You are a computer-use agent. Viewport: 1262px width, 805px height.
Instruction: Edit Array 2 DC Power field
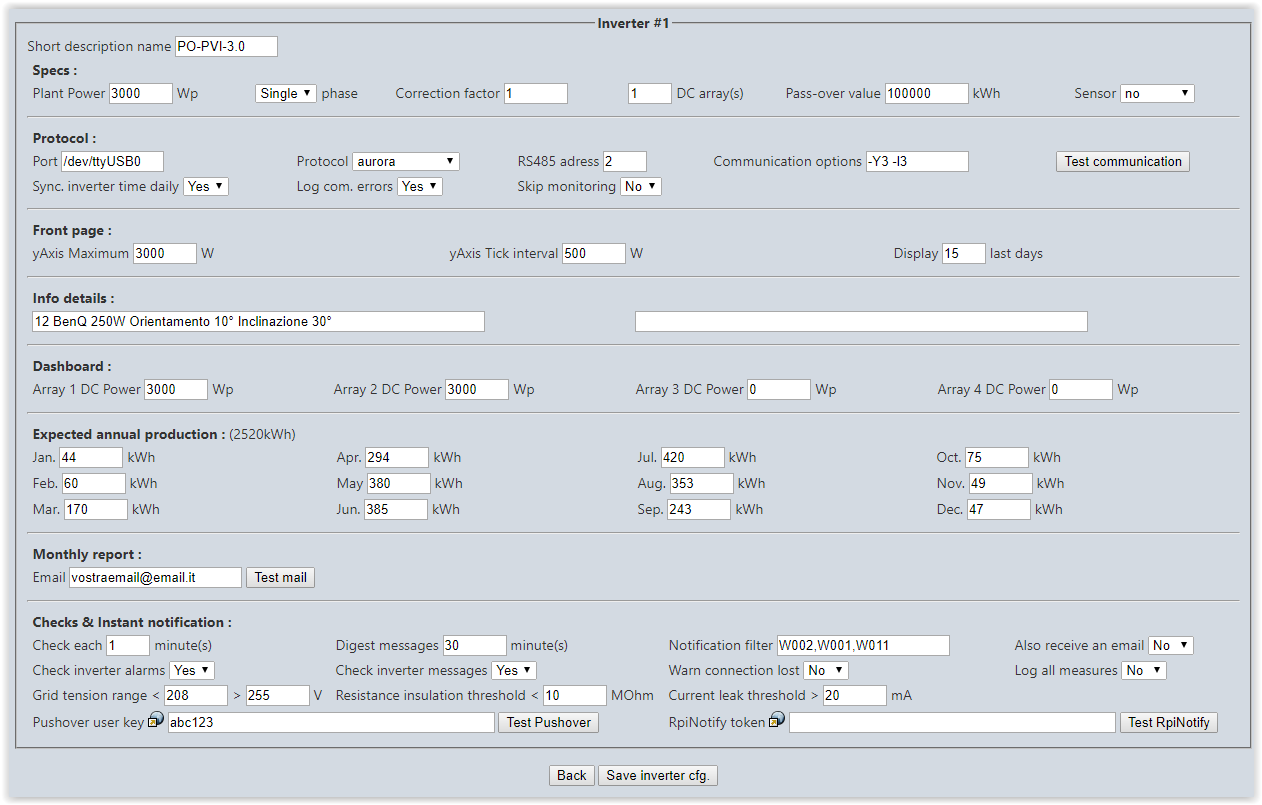pos(477,389)
